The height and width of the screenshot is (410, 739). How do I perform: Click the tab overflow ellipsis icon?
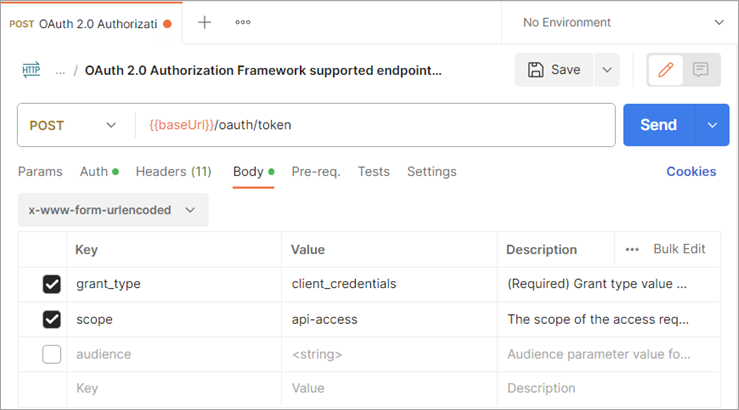[243, 22]
